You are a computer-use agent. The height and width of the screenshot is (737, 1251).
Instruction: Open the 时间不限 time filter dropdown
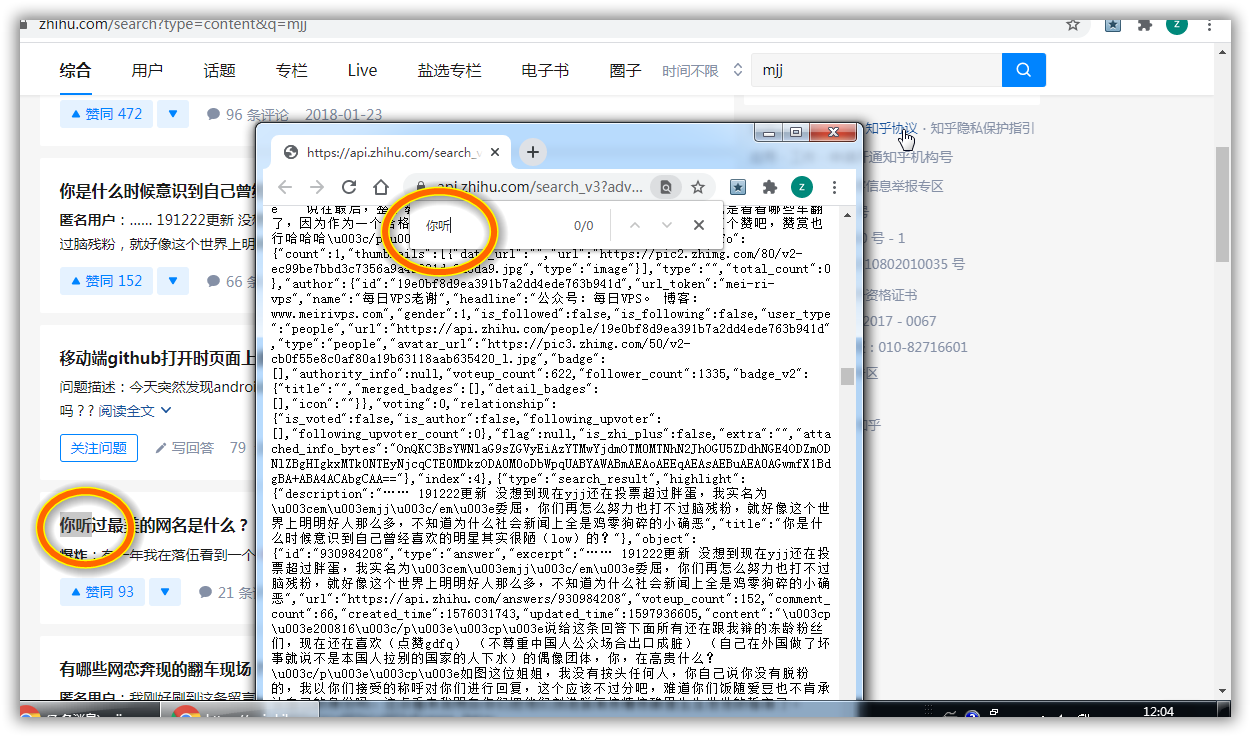pyautogui.click(x=703, y=71)
